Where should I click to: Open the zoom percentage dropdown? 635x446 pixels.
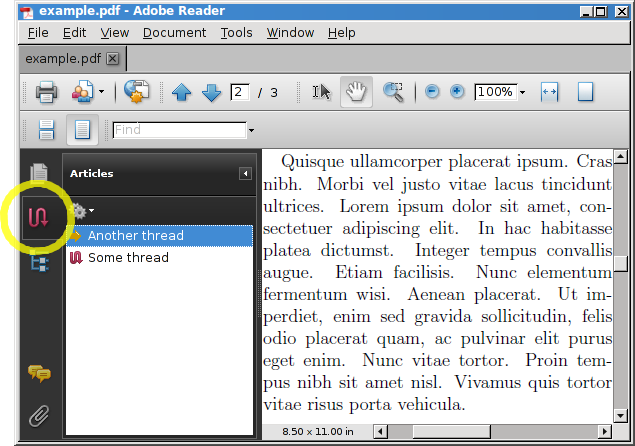[x=522, y=93]
